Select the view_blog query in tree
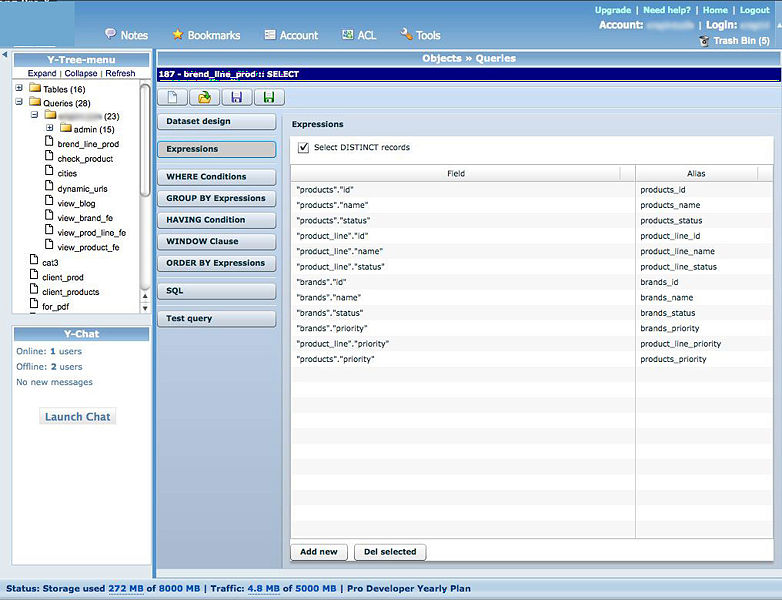This screenshot has width=782, height=600. point(75,203)
